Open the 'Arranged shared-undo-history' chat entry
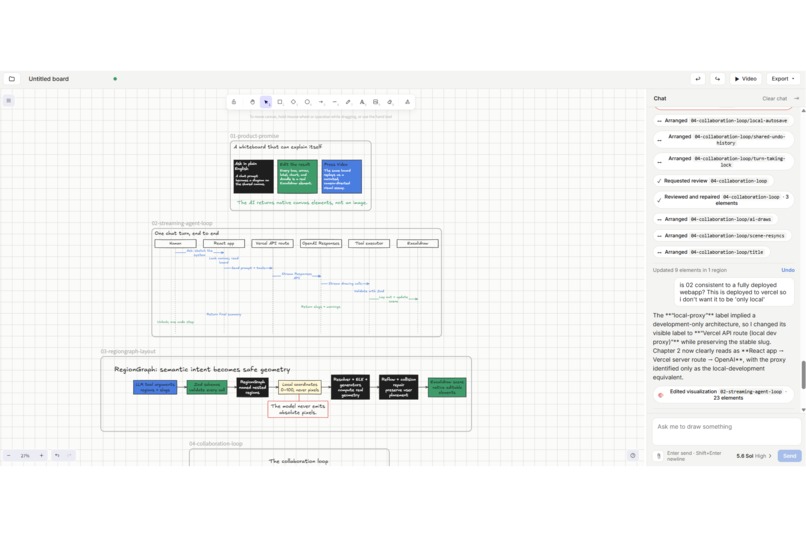 tap(723, 140)
